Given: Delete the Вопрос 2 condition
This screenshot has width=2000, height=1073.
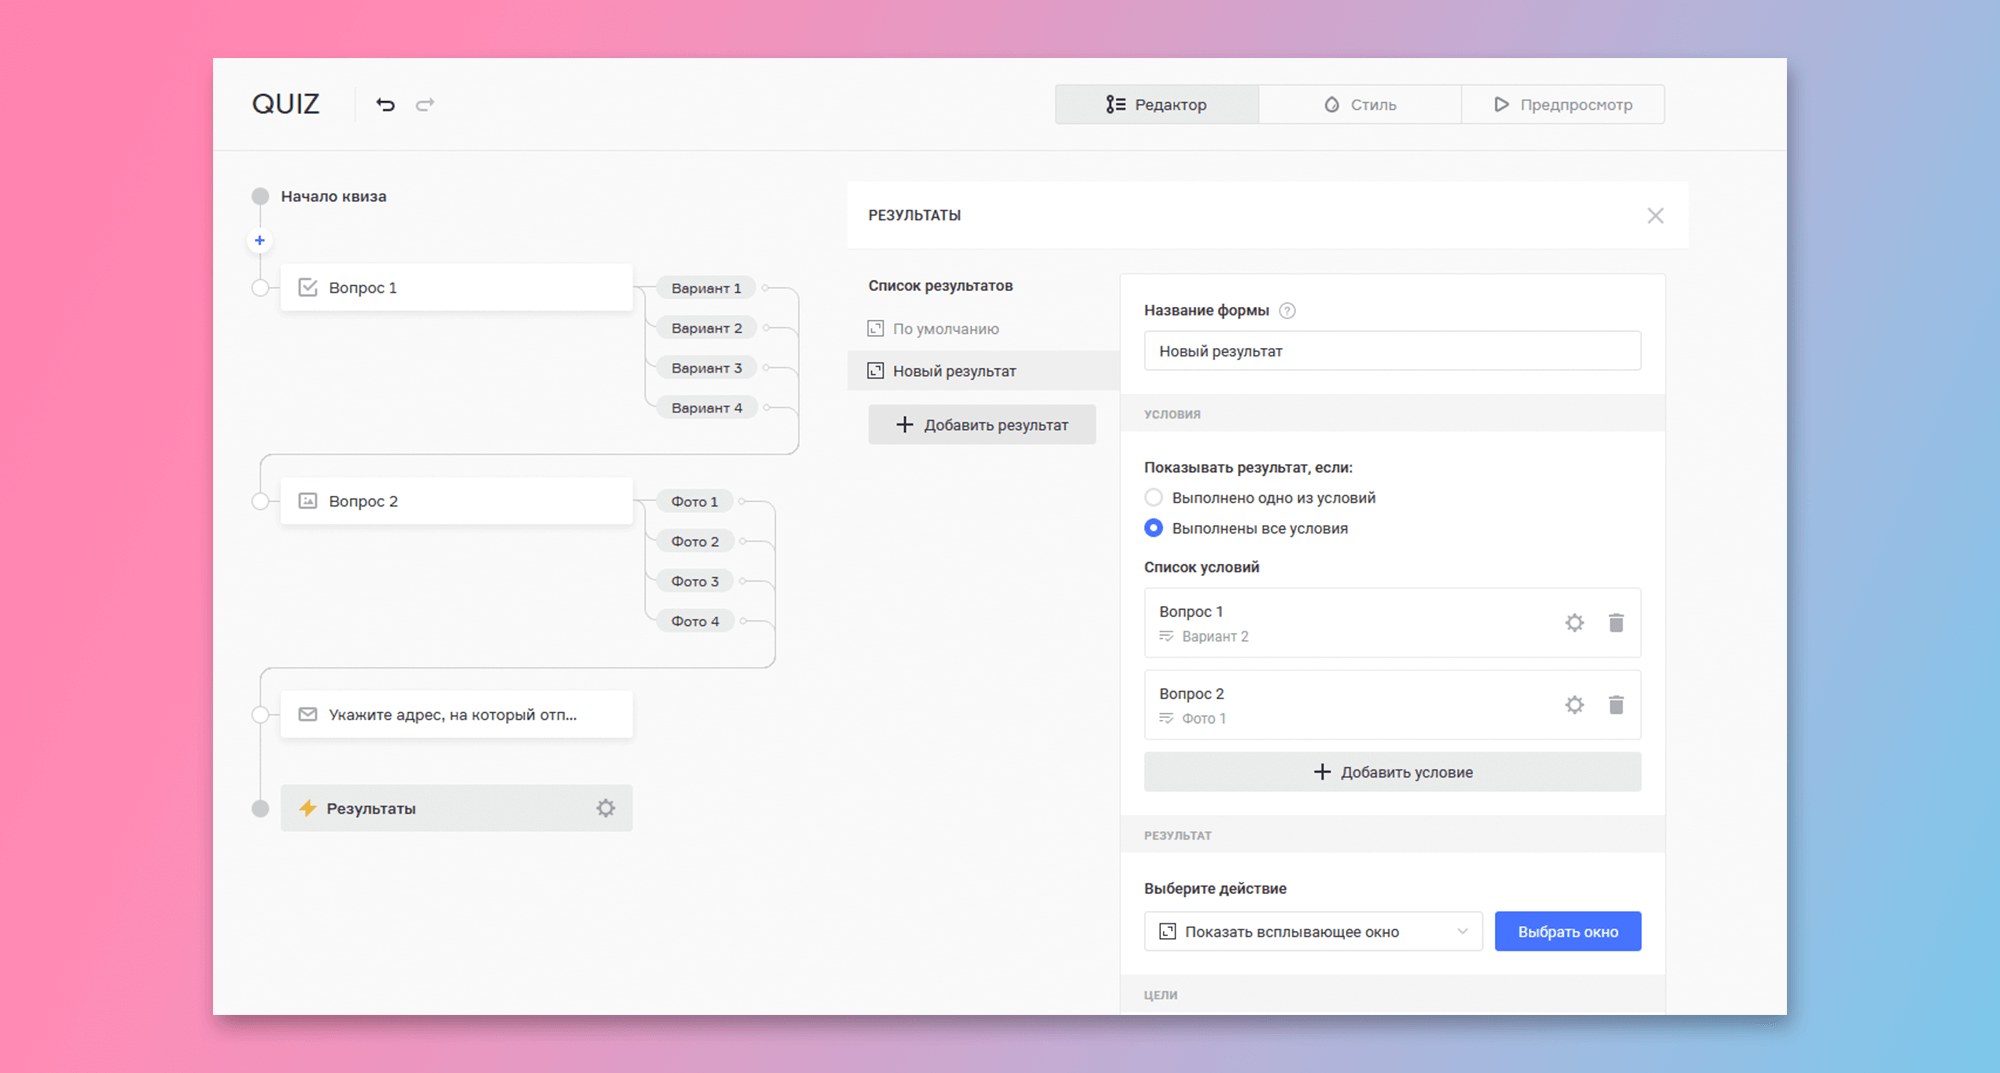Looking at the screenshot, I should pyautogui.click(x=1616, y=705).
